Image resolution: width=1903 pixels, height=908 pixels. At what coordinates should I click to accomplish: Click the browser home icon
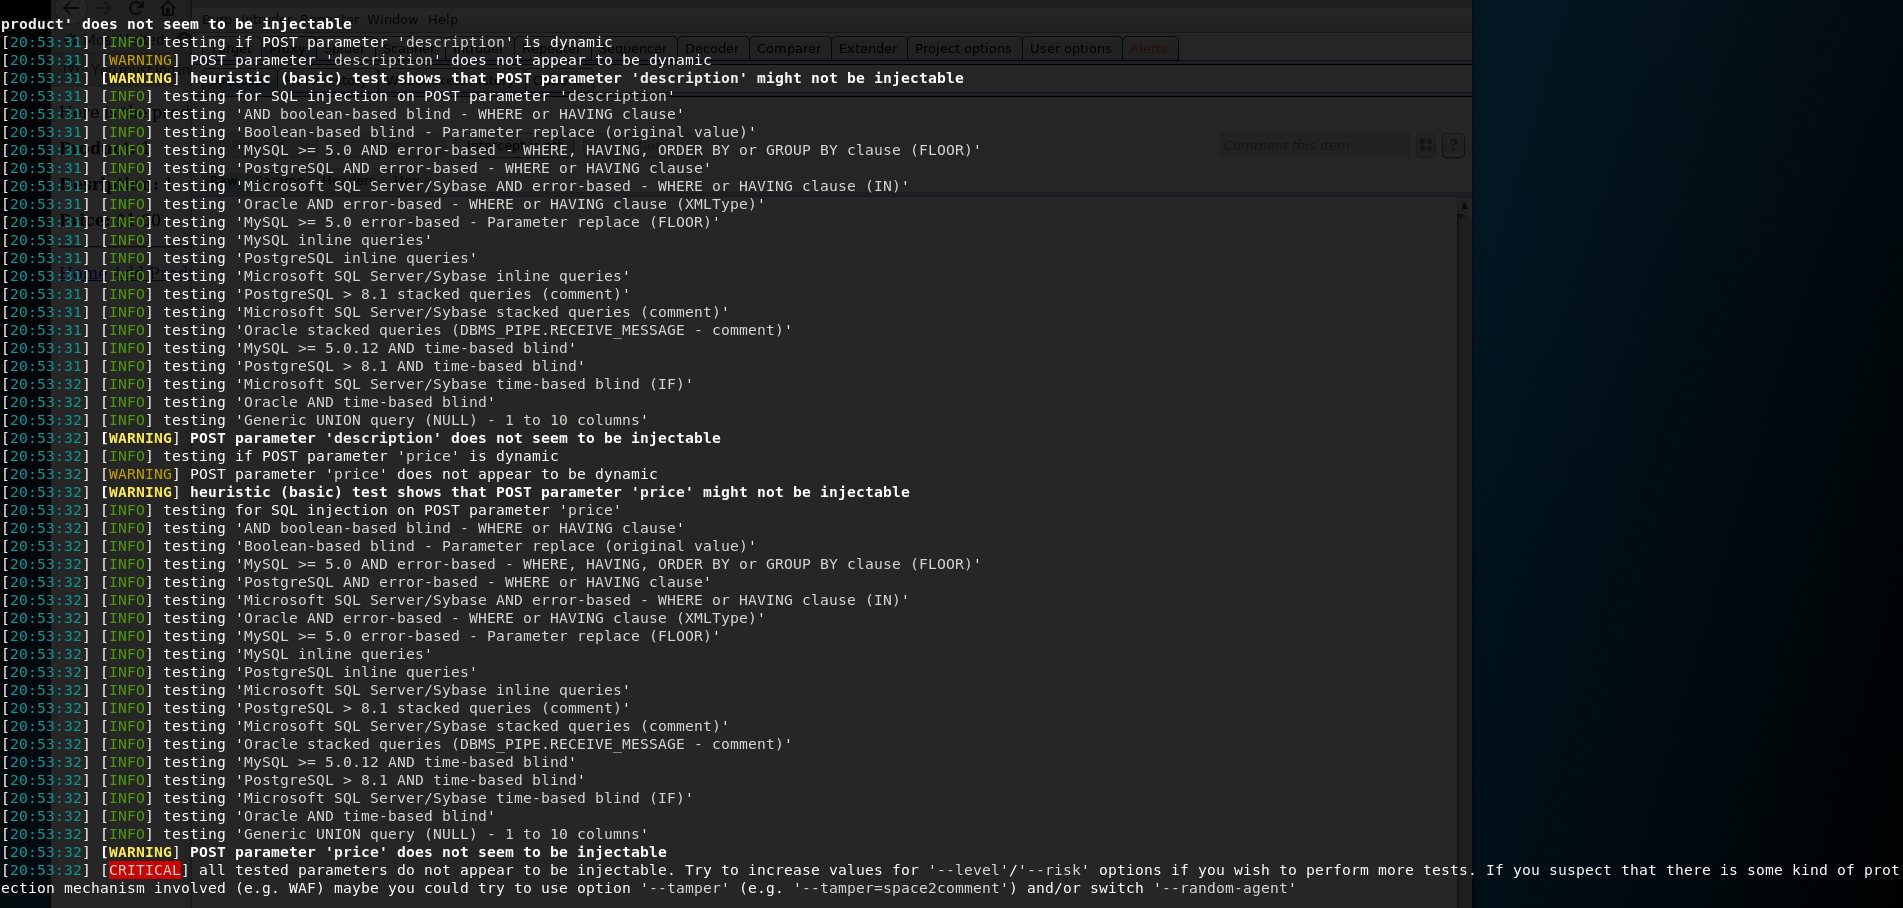168,8
